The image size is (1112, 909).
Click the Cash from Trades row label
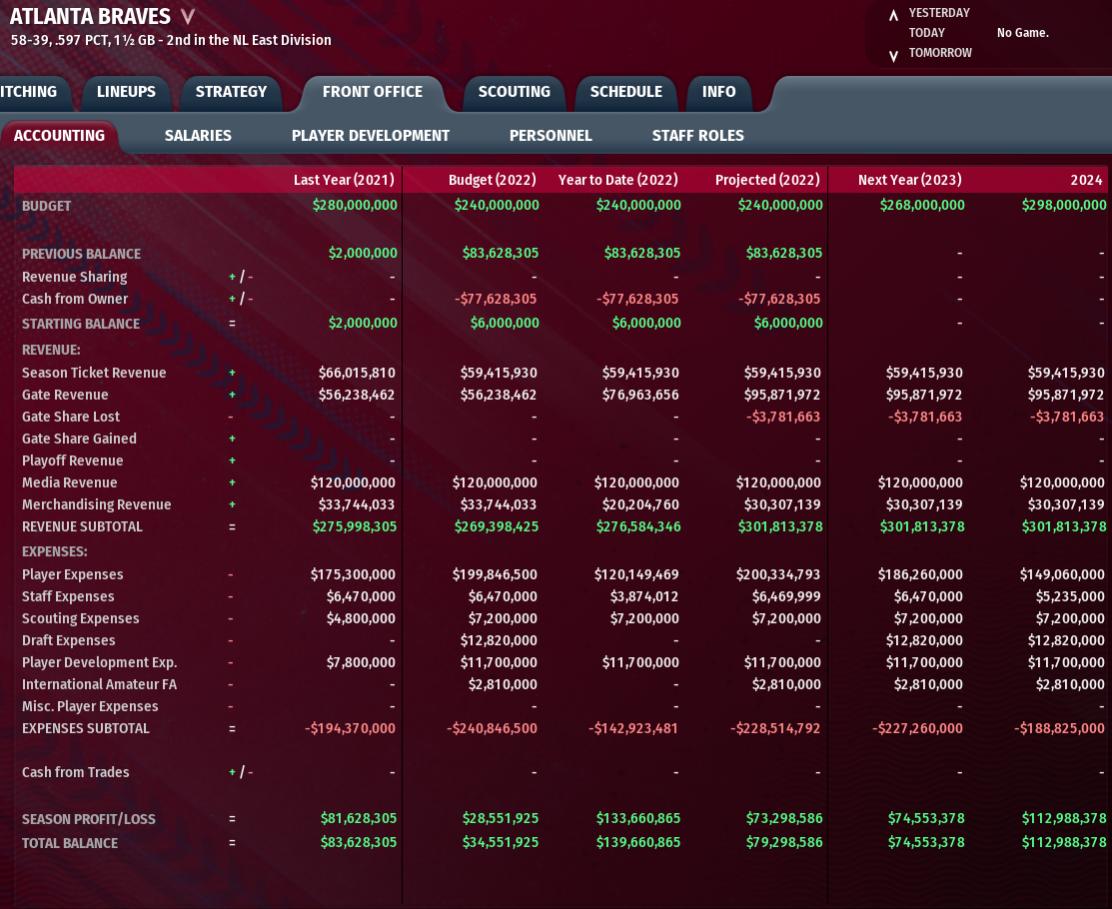pyautogui.click(x=75, y=772)
